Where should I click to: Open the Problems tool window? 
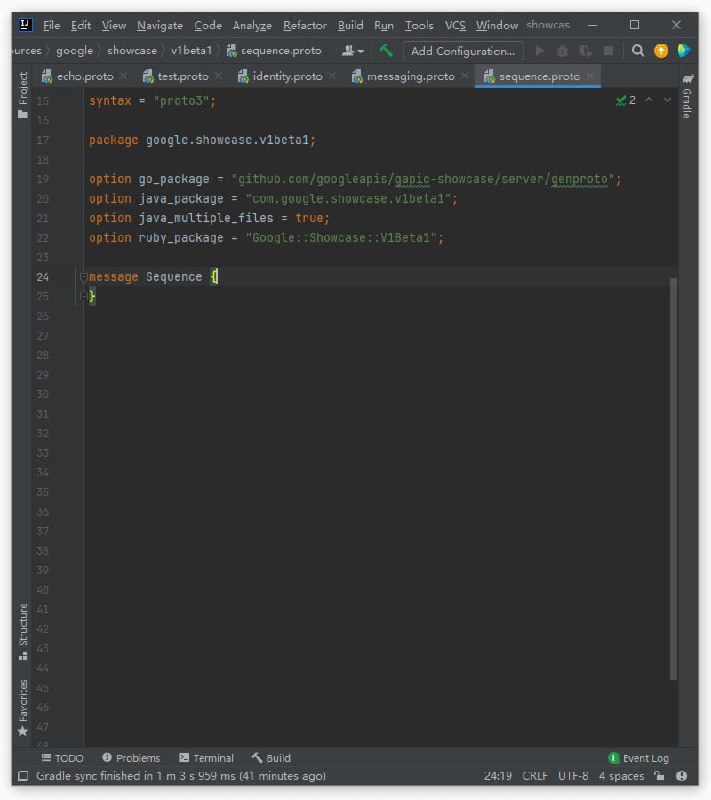point(131,758)
